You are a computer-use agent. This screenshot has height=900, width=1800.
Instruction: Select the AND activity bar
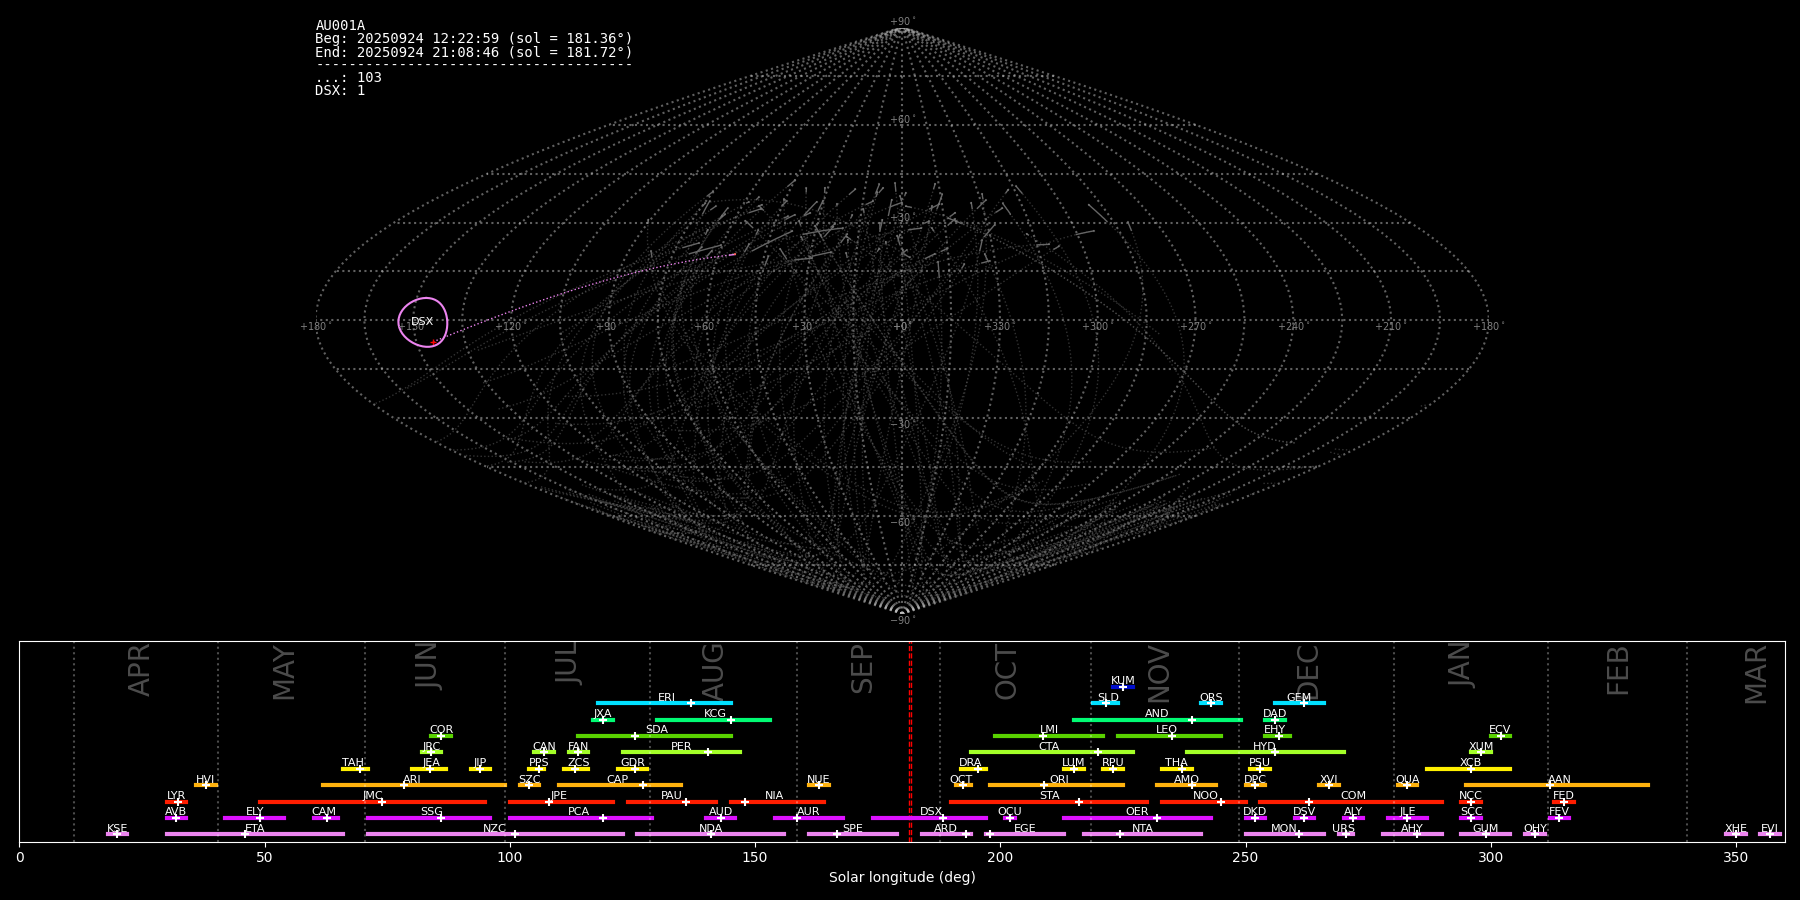click(x=1157, y=720)
